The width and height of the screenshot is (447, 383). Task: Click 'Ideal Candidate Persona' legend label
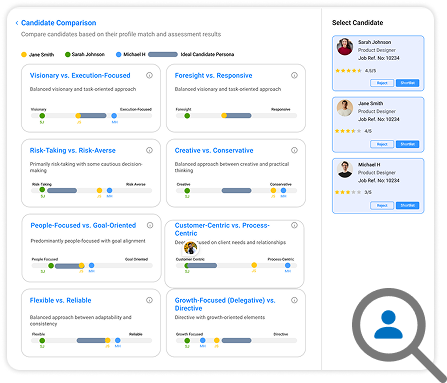(207, 54)
